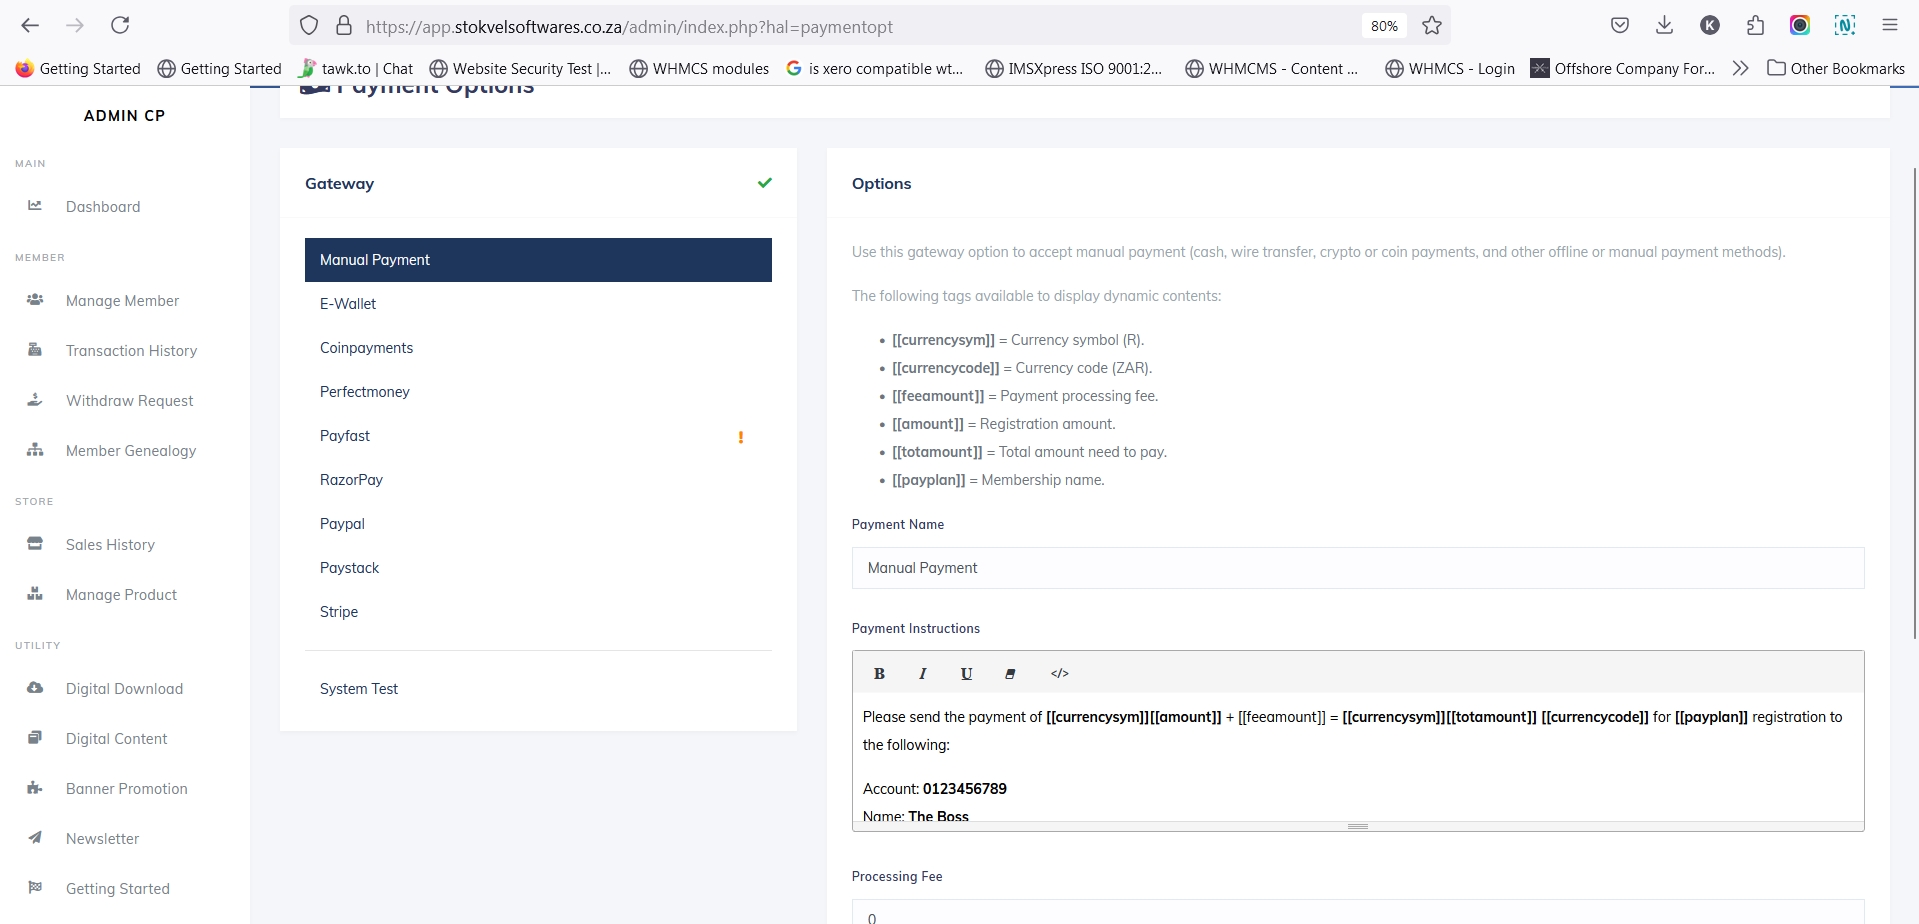Toggle italic in Payment Instructions editor
Viewport: 1919px width, 924px height.
click(x=922, y=673)
